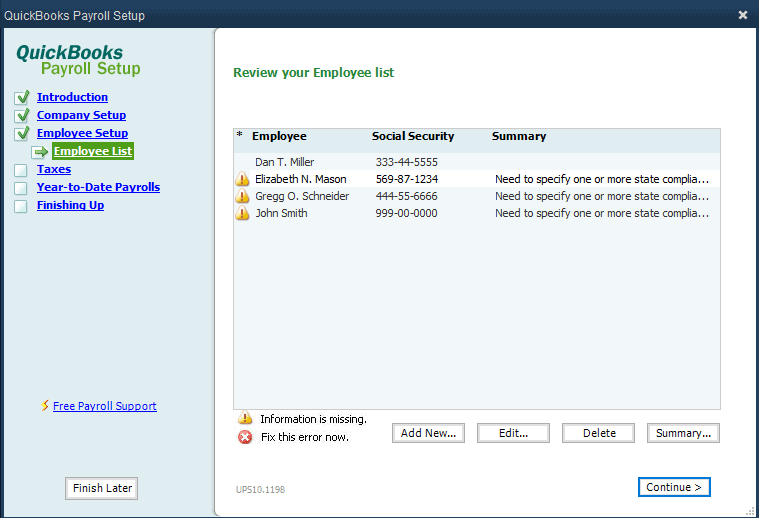Screen dimensions: 759x518
Task: Jump to the Taxes step
Action: [54, 169]
